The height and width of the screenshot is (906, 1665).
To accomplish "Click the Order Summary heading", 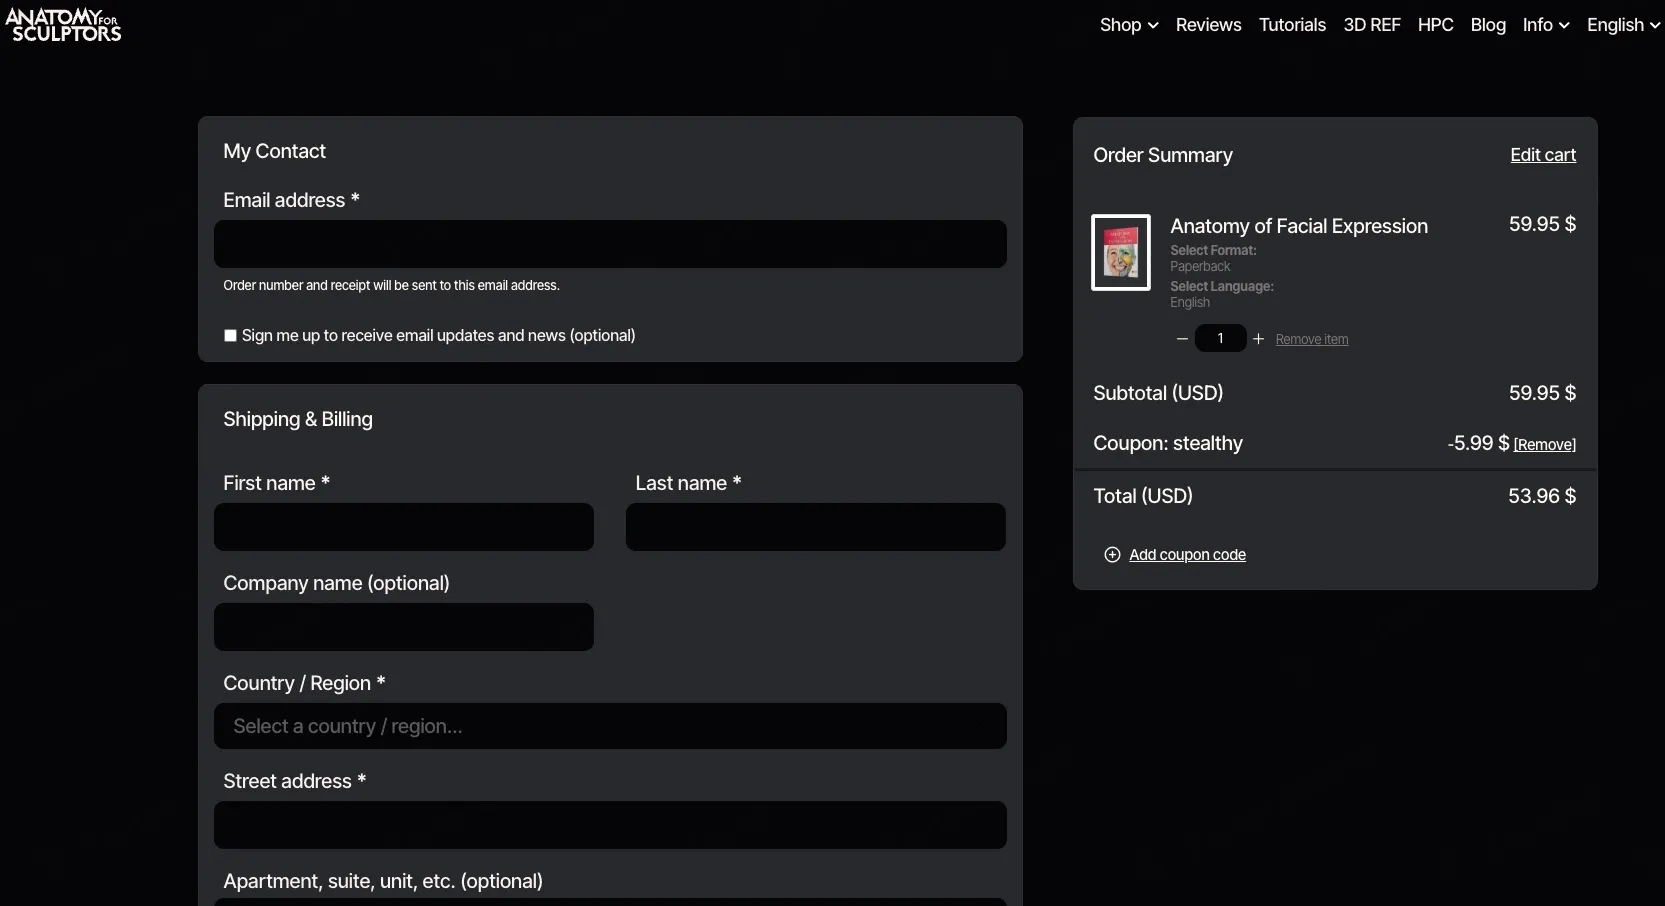I will coord(1163,155).
